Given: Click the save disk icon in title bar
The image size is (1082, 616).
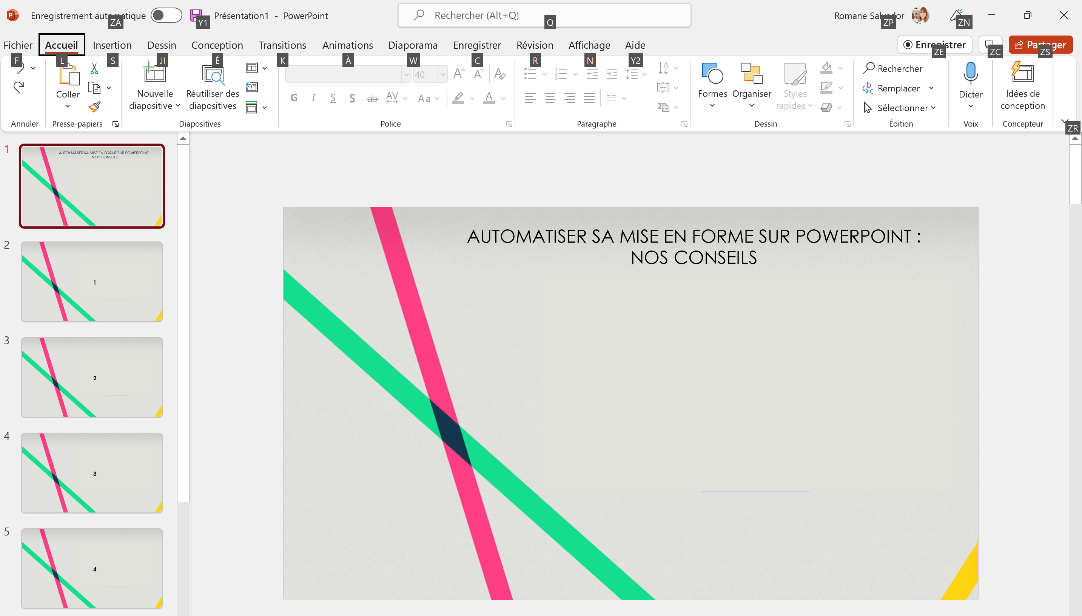Looking at the screenshot, I should pos(197,15).
